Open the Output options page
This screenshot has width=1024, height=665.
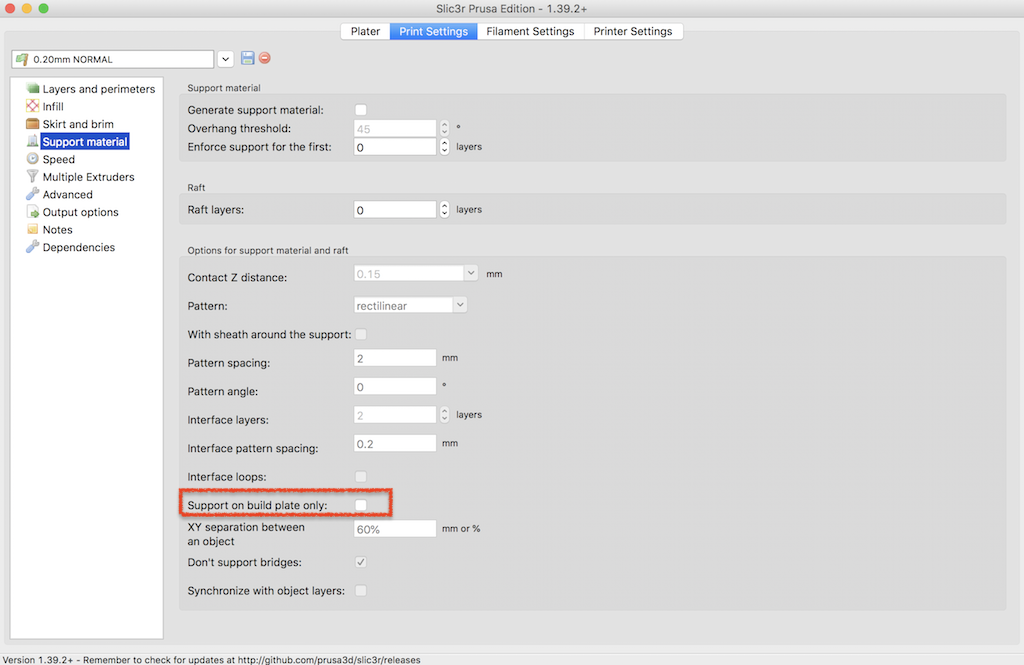[x=80, y=212]
